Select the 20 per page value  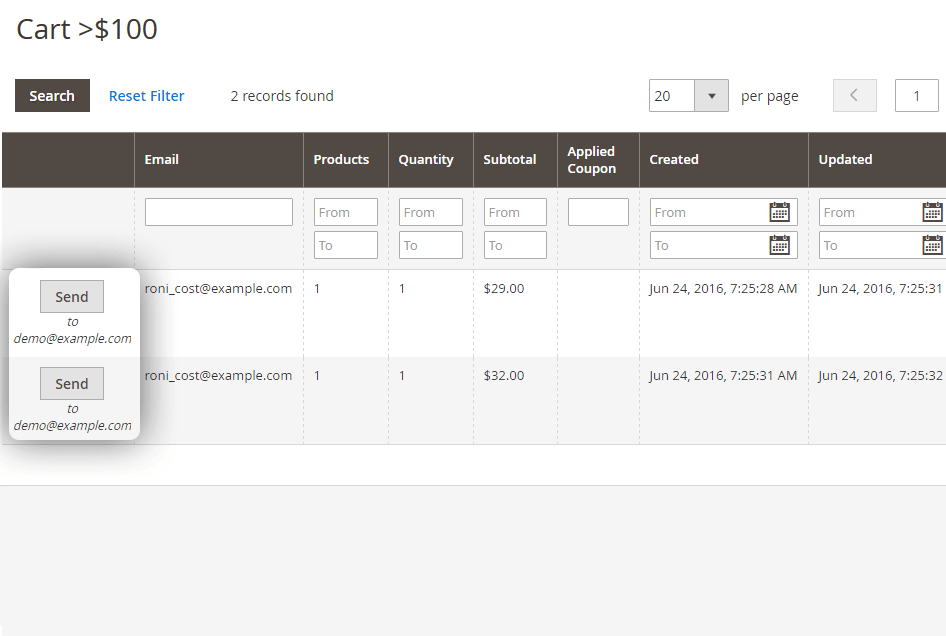671,95
